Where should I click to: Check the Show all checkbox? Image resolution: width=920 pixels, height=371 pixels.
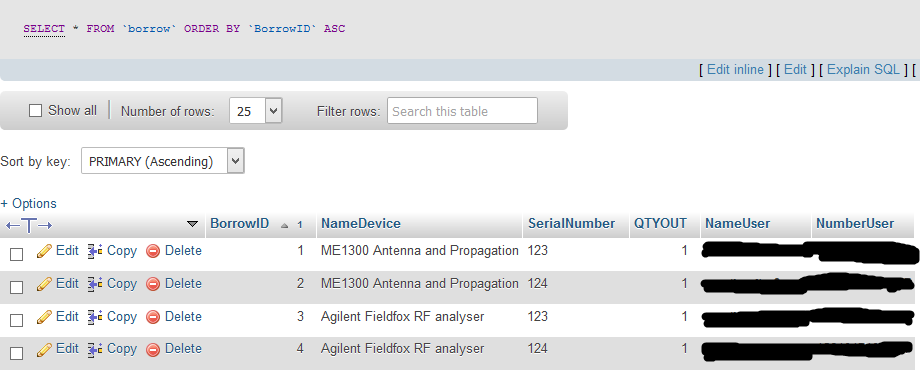[36, 110]
